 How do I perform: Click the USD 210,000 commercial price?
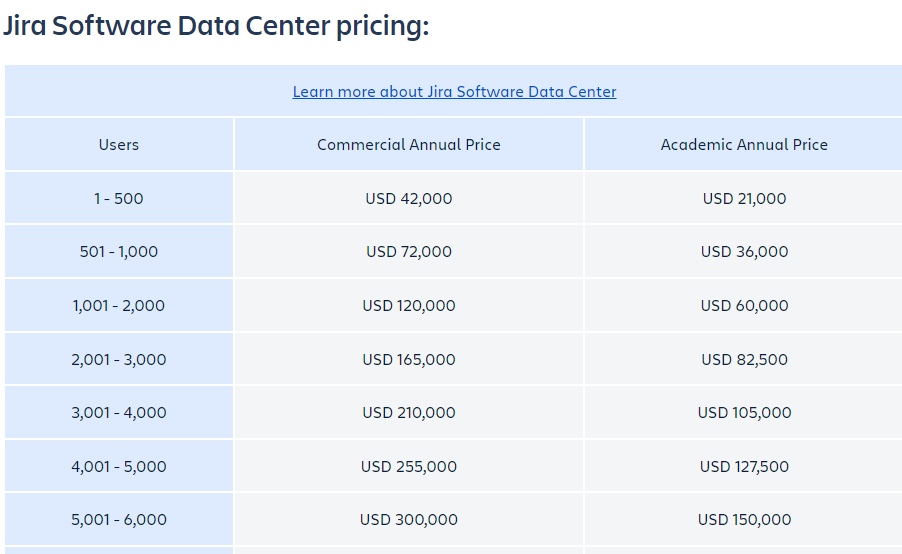click(x=409, y=413)
